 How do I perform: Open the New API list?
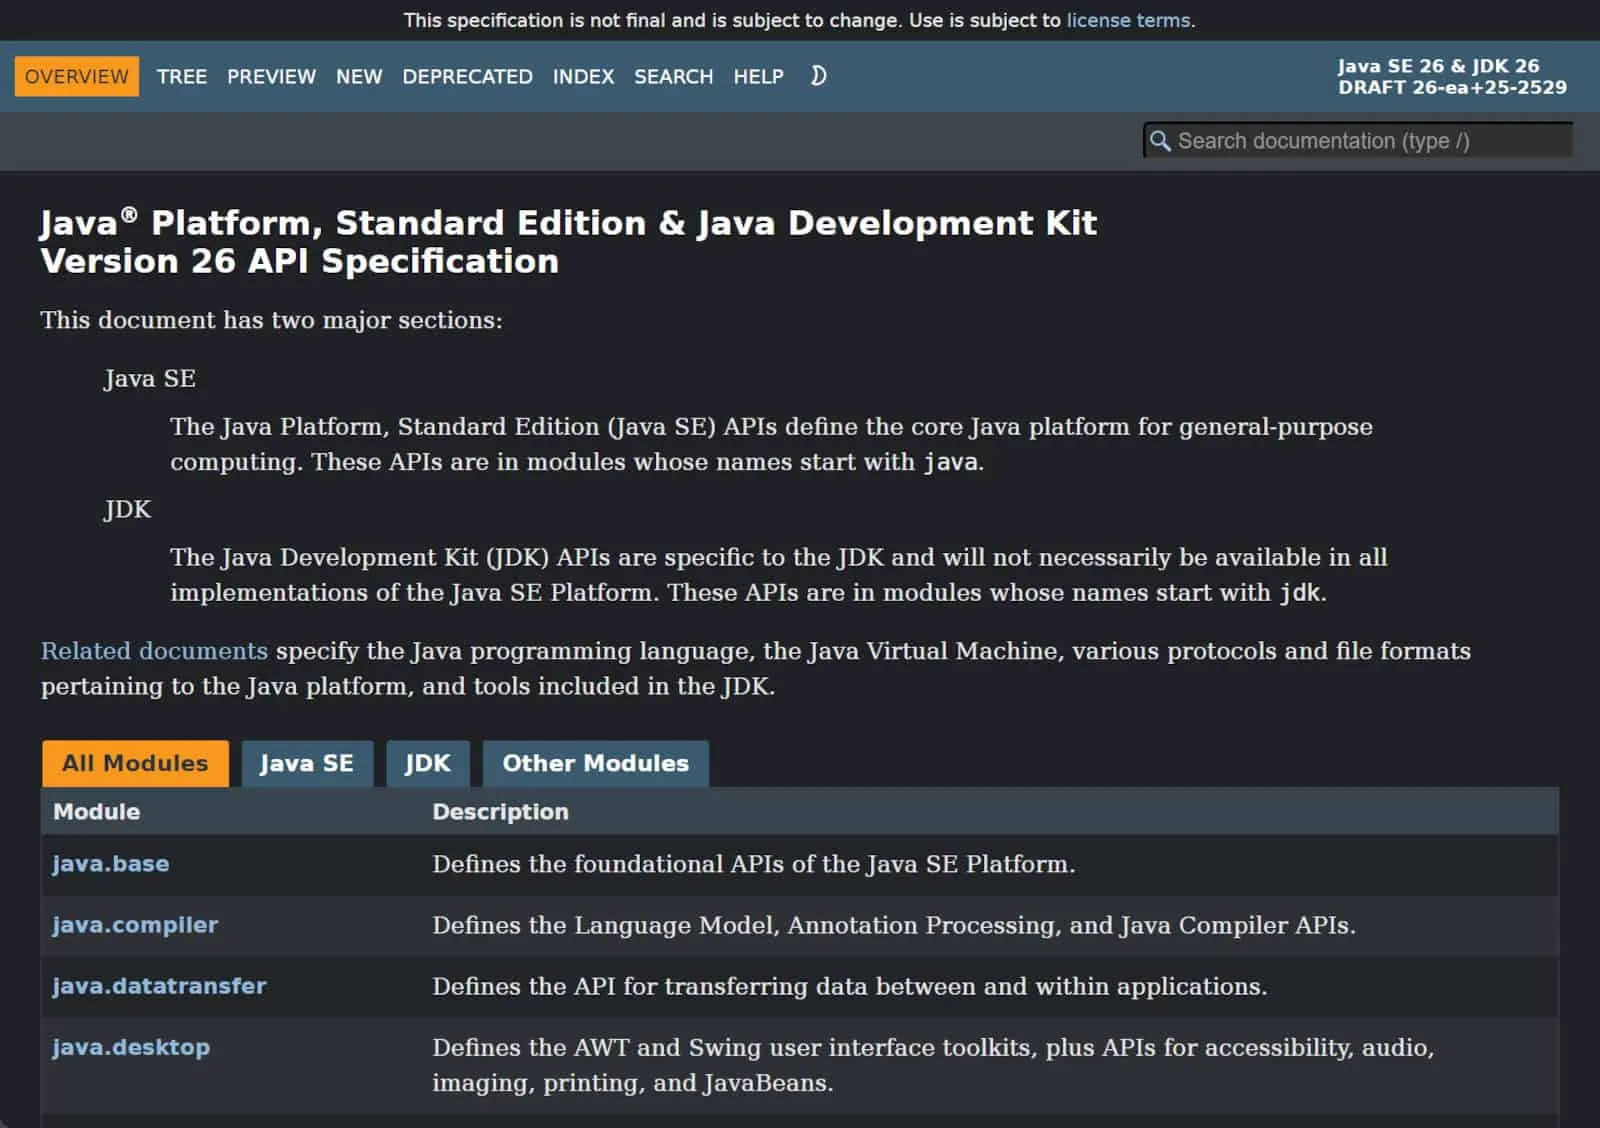[359, 77]
